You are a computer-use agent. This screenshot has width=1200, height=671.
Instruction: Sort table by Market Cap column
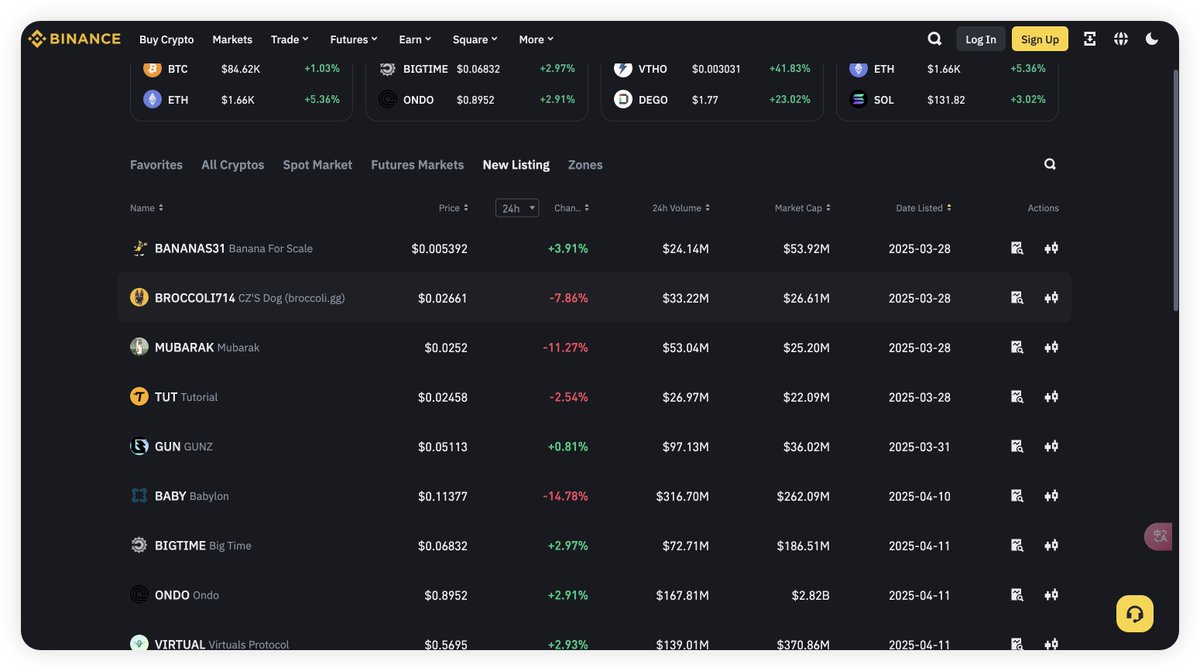tap(802, 208)
